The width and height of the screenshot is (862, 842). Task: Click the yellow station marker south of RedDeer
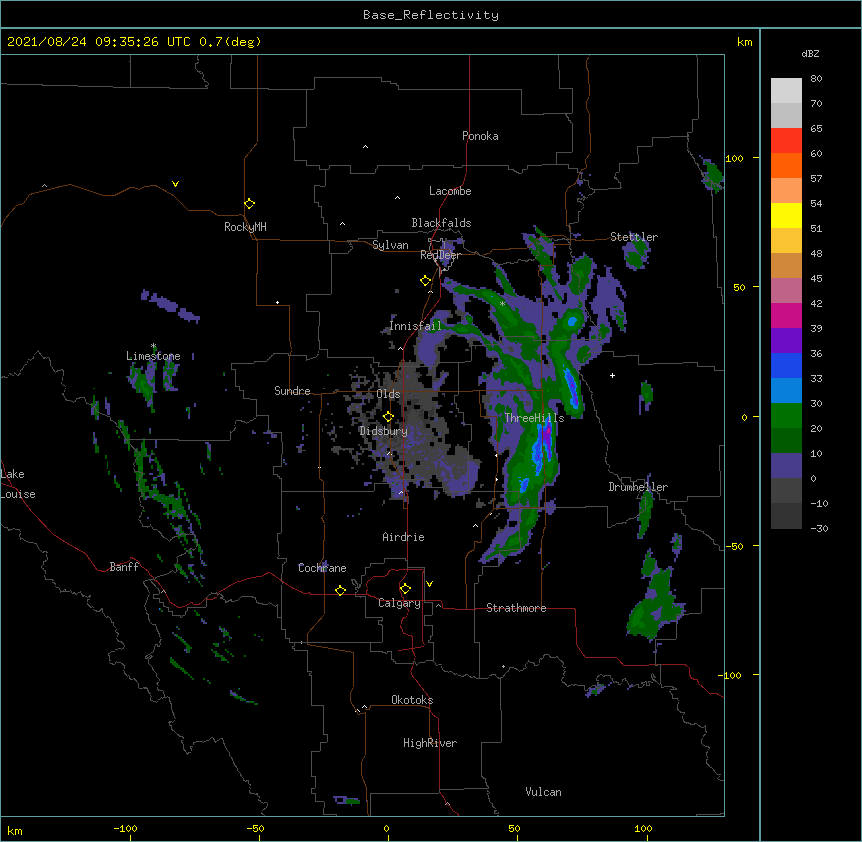click(x=426, y=281)
